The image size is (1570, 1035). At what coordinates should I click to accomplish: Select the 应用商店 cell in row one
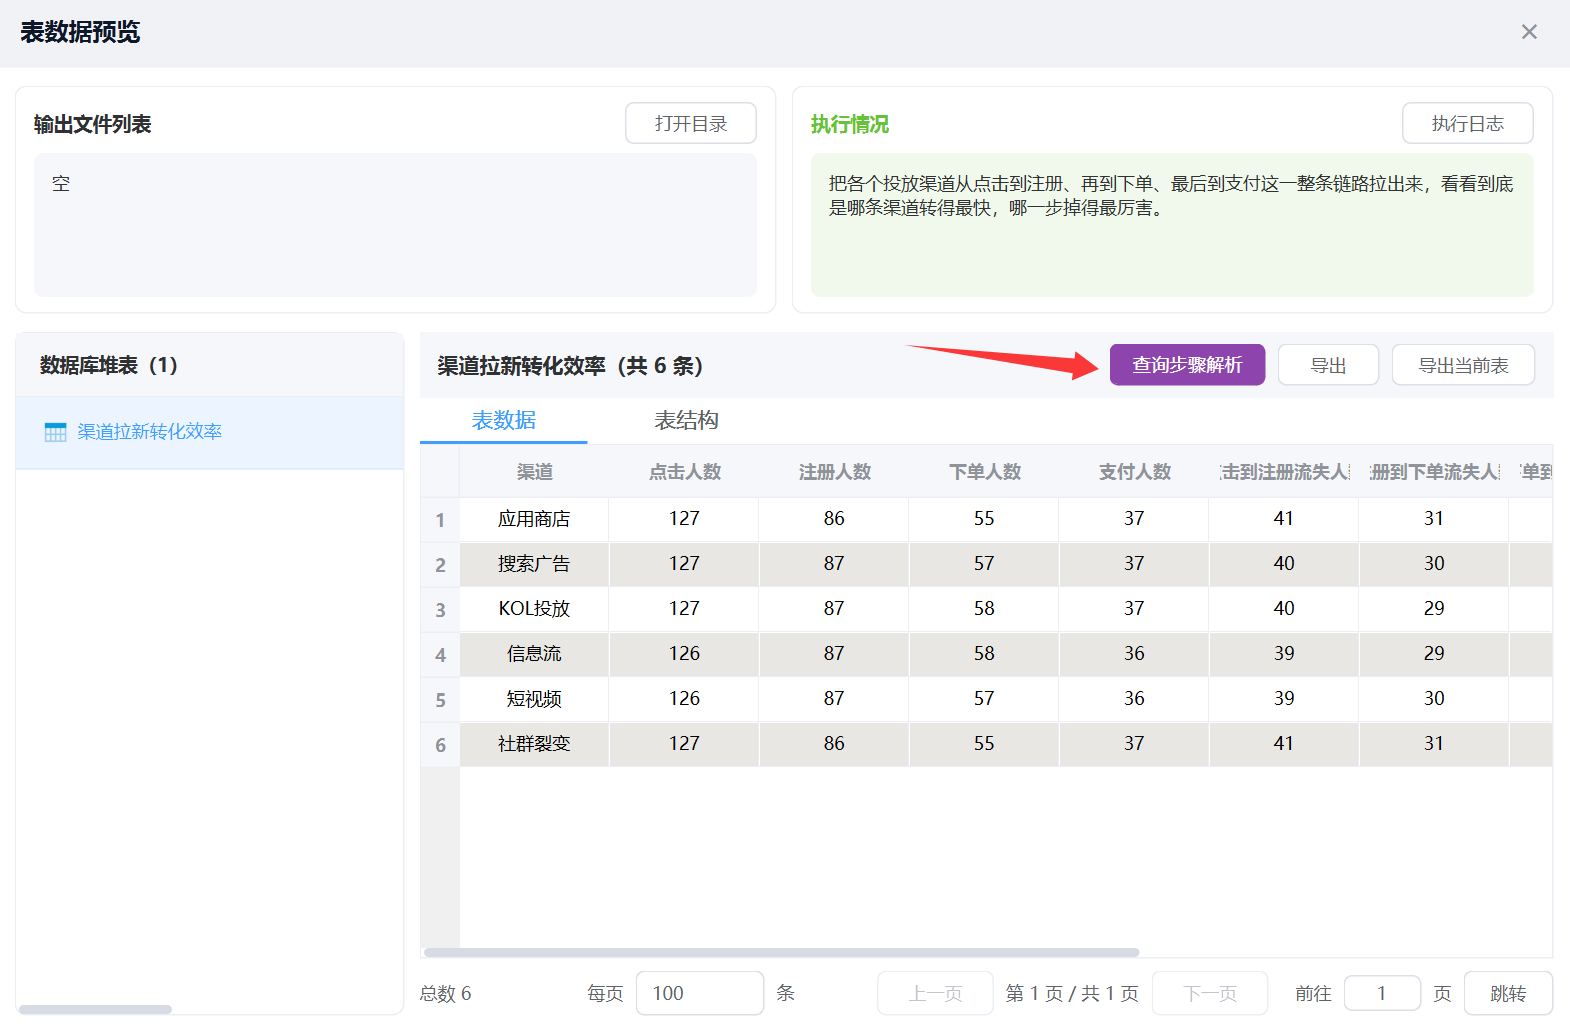click(x=534, y=519)
